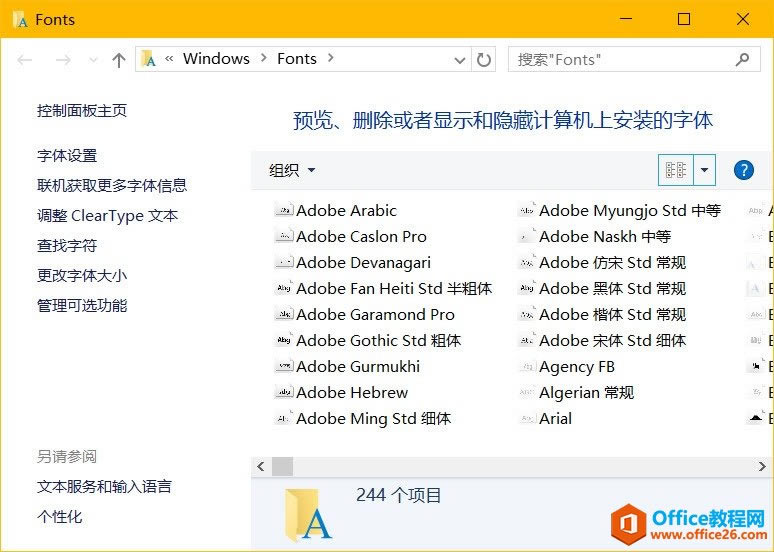Select the Adobe Arabic font icon
774x552 pixels.
point(284,210)
